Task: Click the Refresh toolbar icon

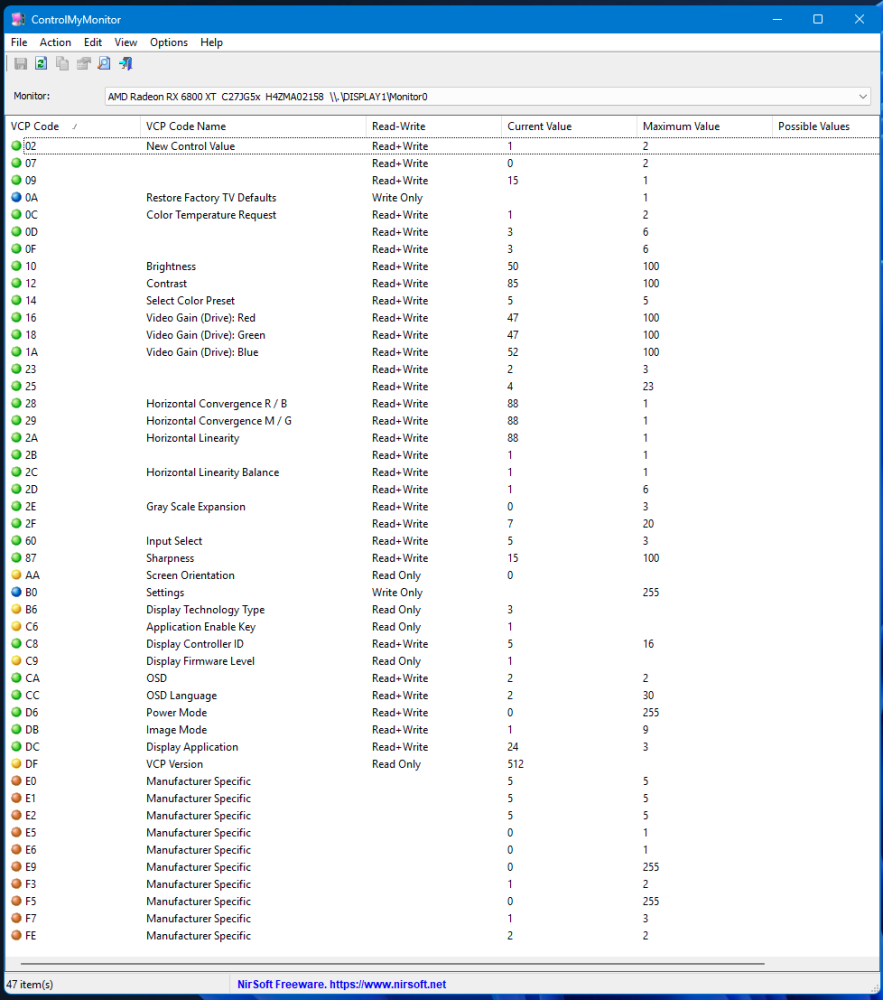Action: pos(41,64)
